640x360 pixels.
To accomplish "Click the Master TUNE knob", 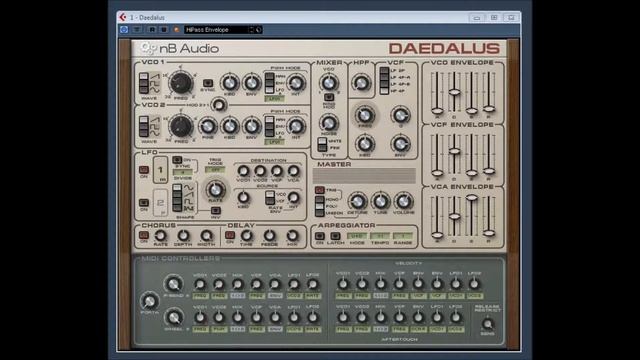I will click(x=380, y=201).
